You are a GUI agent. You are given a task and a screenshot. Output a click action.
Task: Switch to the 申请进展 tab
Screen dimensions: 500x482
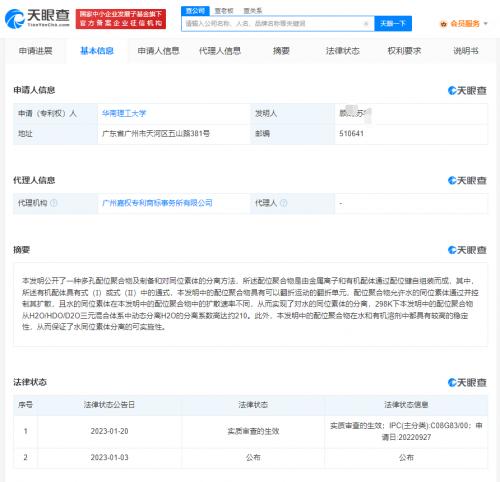(36, 51)
